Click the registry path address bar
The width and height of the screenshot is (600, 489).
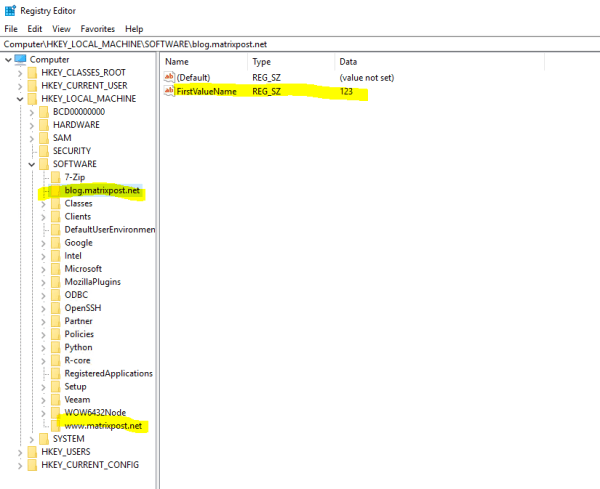click(x=300, y=44)
